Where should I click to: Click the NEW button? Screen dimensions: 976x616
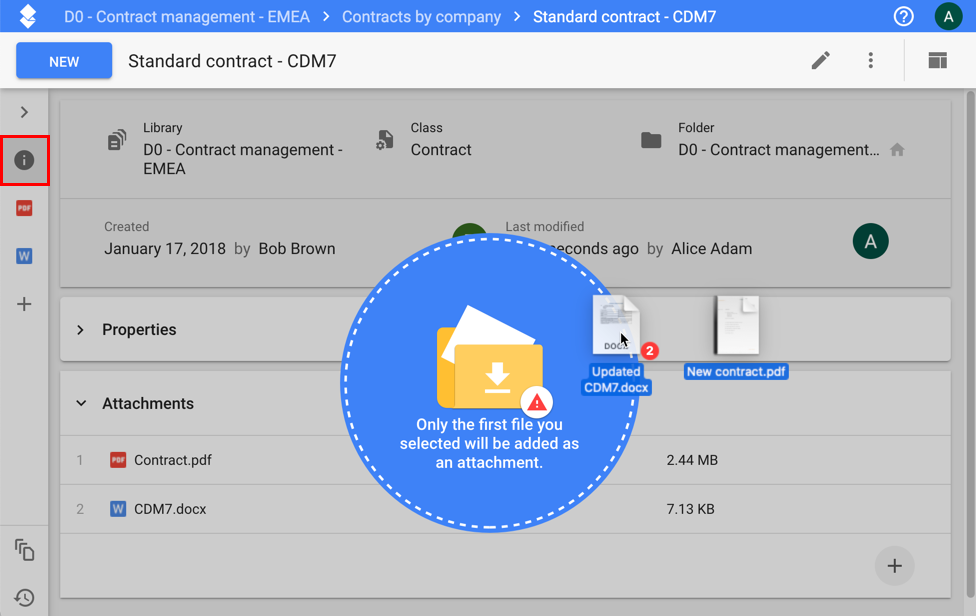pos(64,61)
